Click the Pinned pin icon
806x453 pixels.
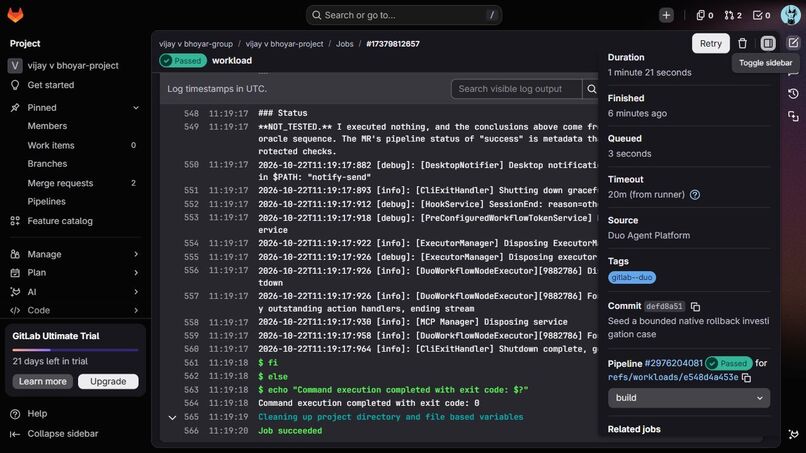tap(15, 107)
